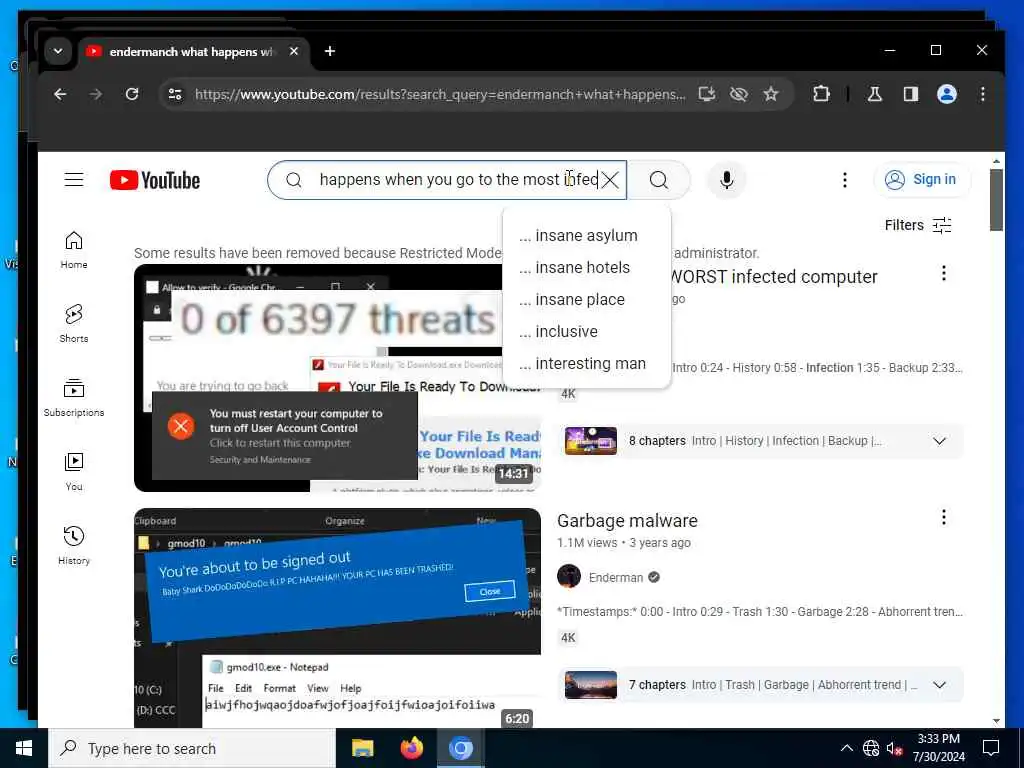
Task: Click the Sign in button
Action: pos(922,180)
